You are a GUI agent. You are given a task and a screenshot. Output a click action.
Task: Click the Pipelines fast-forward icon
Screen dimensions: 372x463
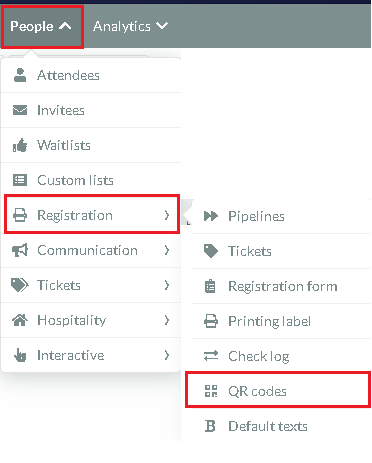click(211, 216)
